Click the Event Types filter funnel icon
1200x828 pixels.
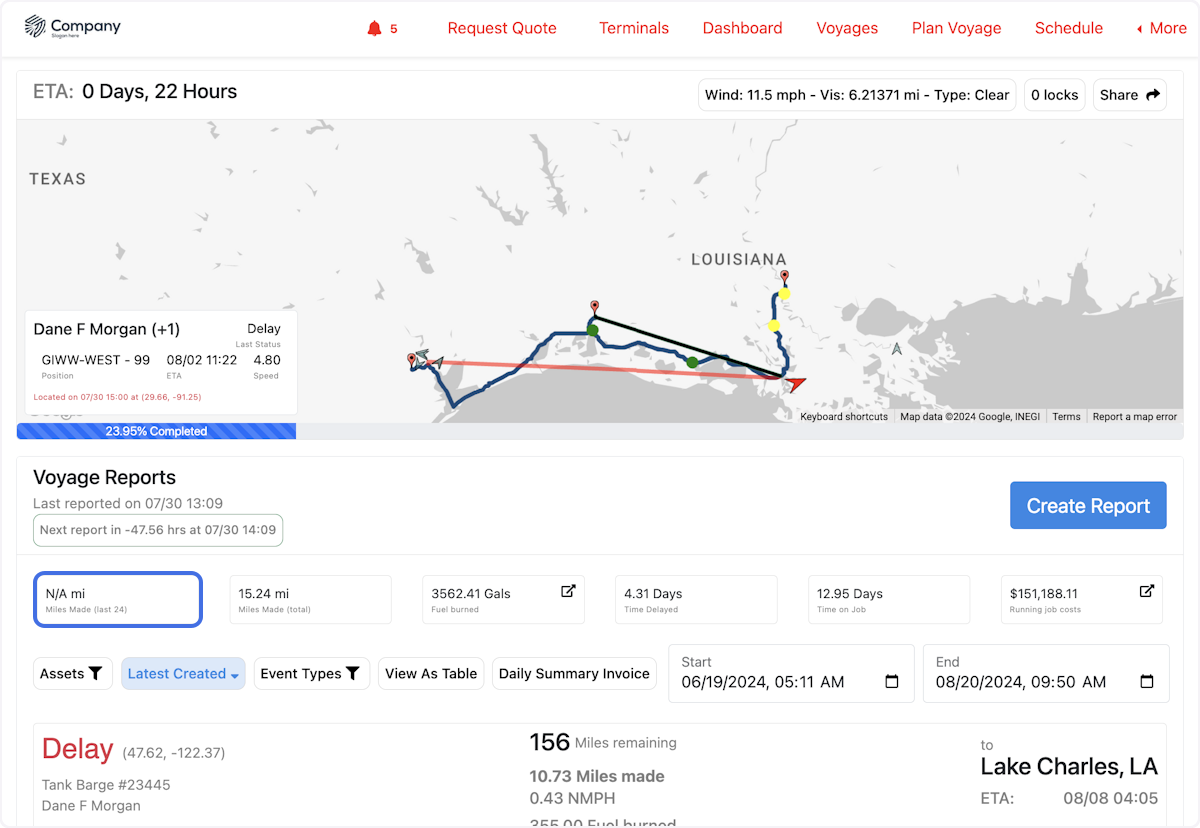pyautogui.click(x=353, y=673)
